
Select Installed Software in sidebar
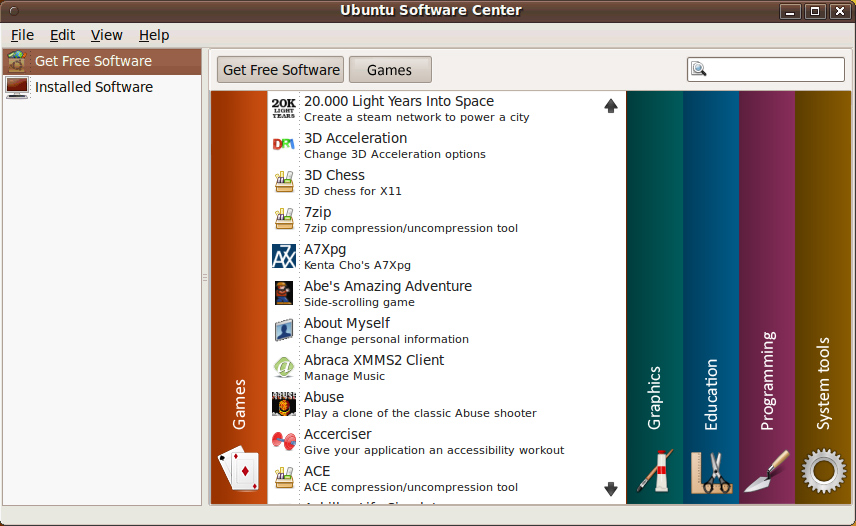pyautogui.click(x=102, y=87)
